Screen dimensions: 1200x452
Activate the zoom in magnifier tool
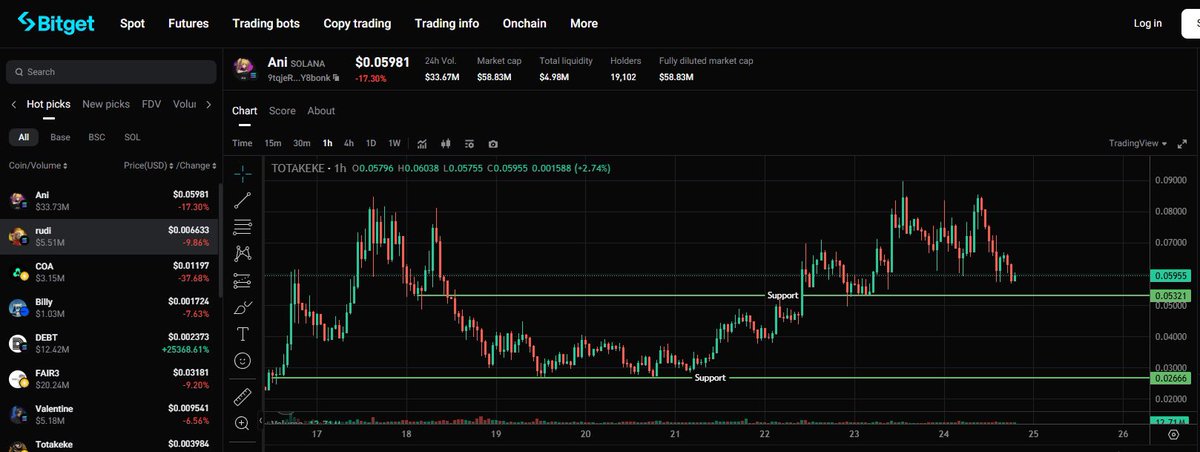243,423
